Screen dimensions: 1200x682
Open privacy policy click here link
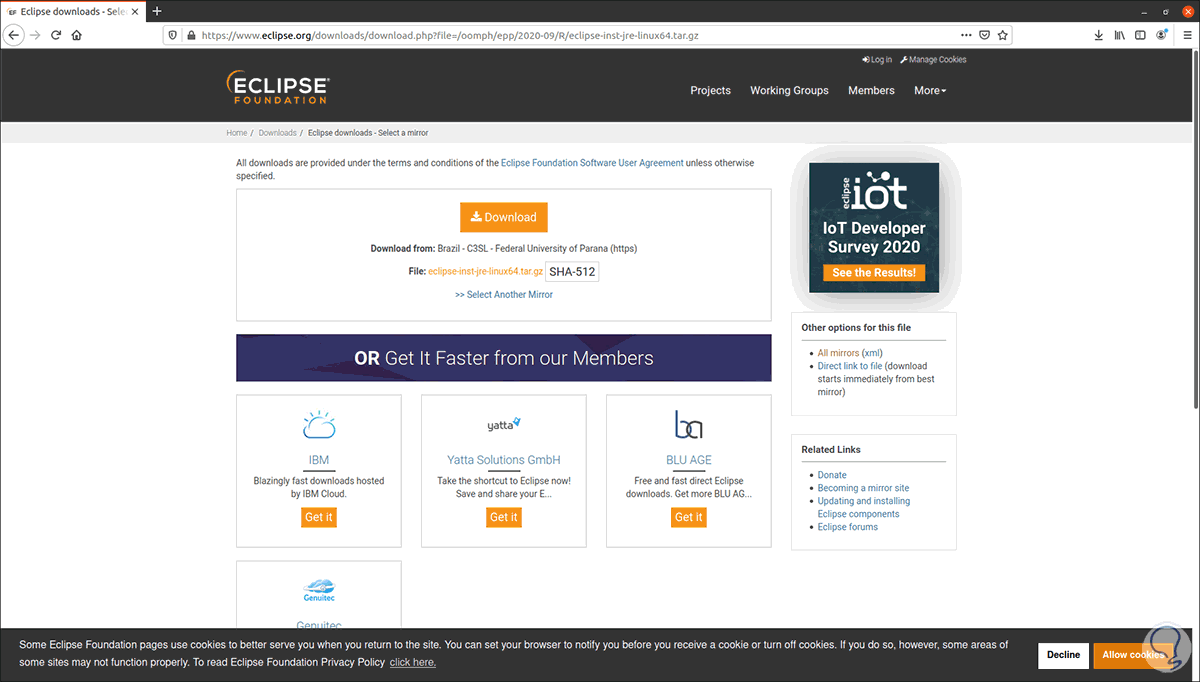coord(412,662)
